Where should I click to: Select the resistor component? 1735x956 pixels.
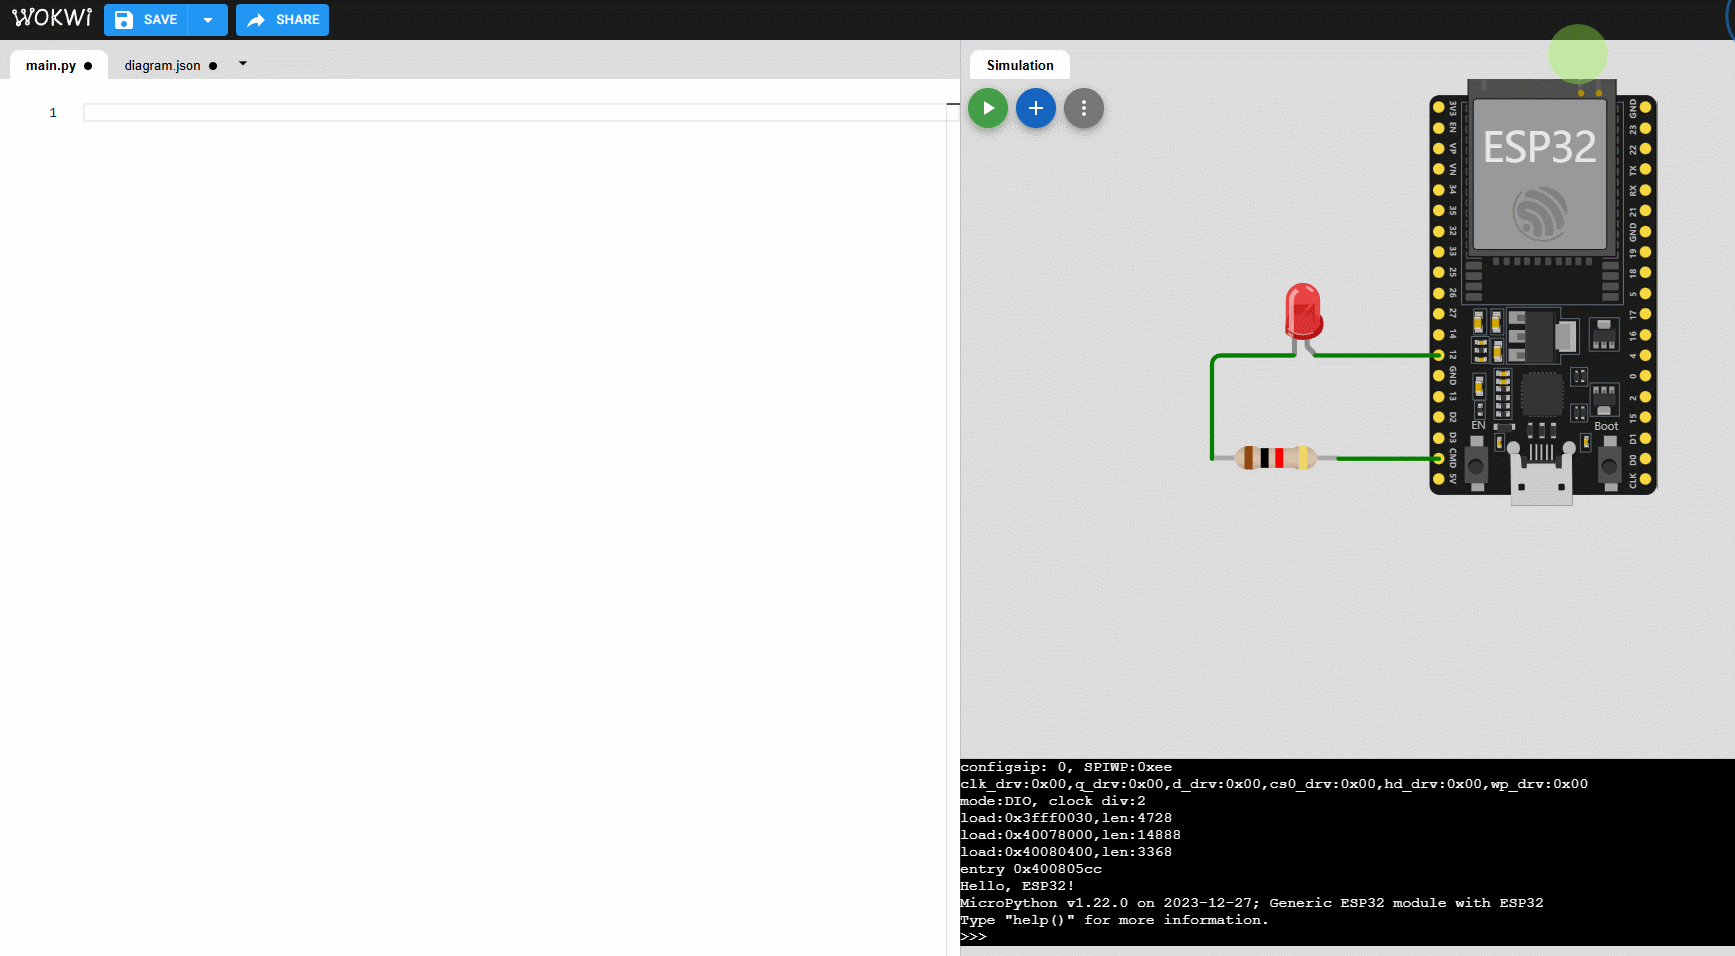click(1275, 458)
